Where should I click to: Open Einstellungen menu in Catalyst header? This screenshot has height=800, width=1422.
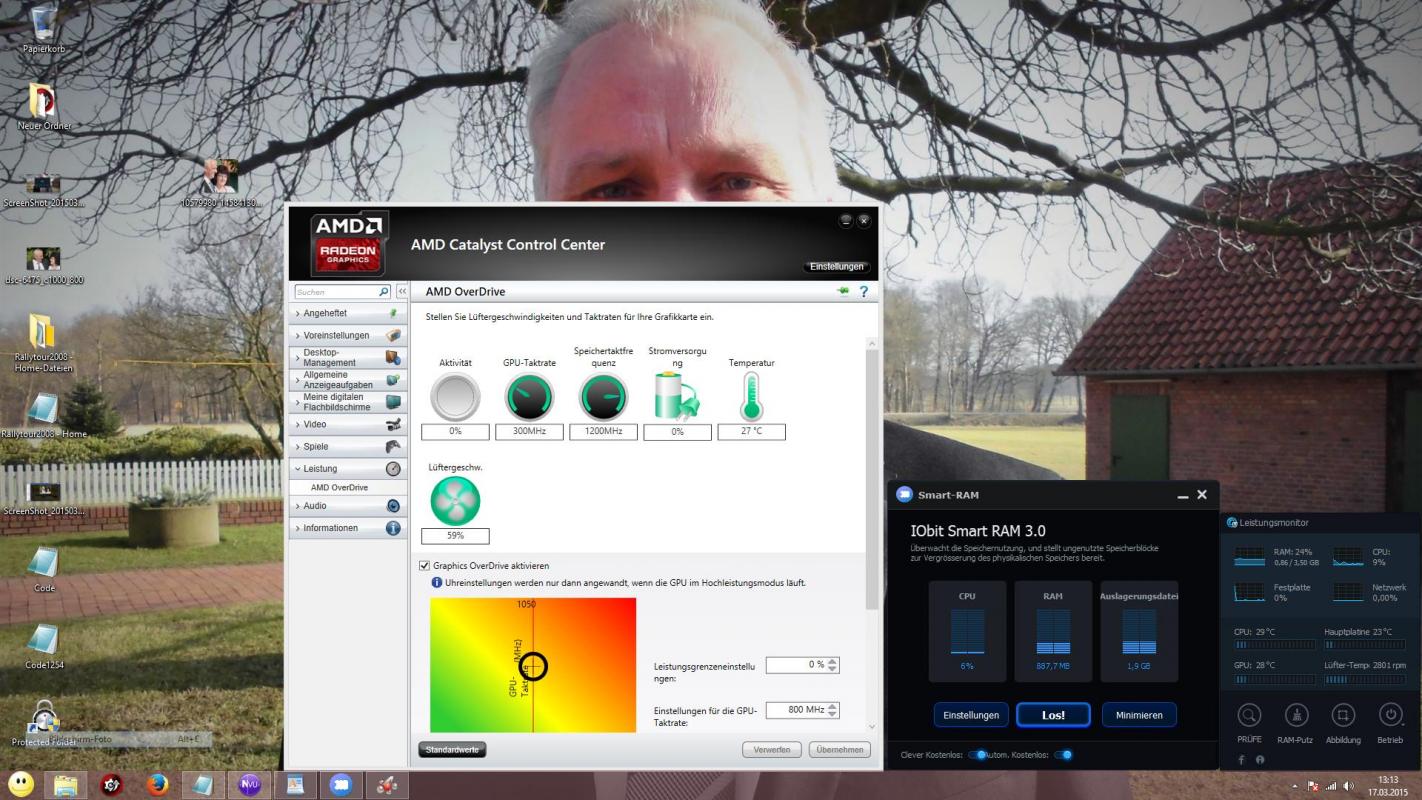pos(837,267)
